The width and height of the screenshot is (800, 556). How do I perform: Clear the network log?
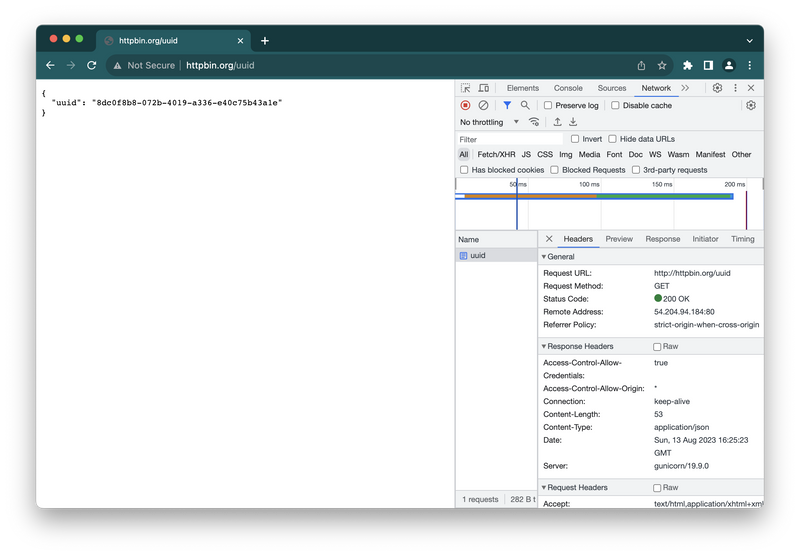tap(483, 105)
